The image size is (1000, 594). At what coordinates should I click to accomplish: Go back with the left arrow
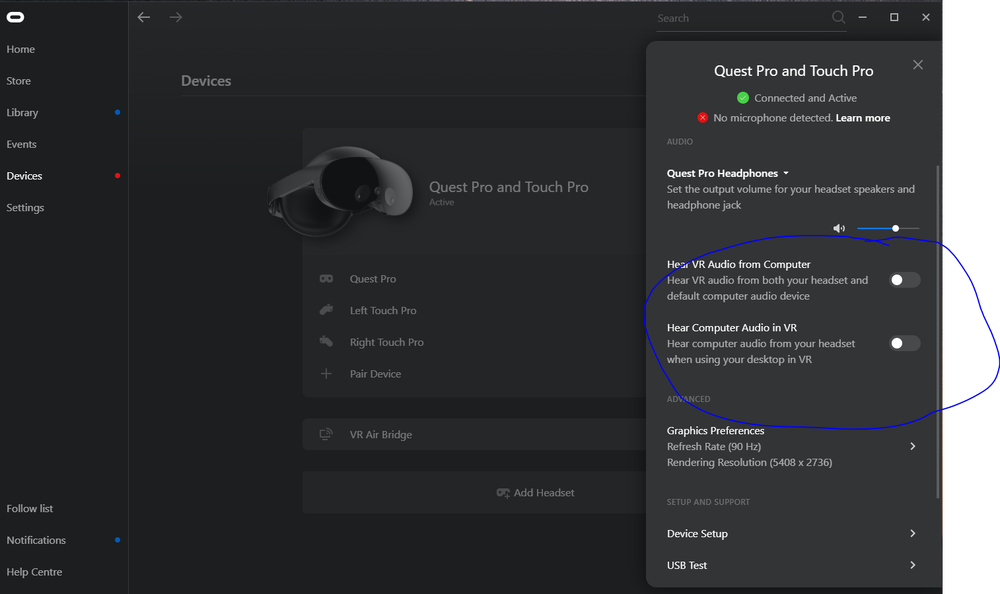click(144, 17)
